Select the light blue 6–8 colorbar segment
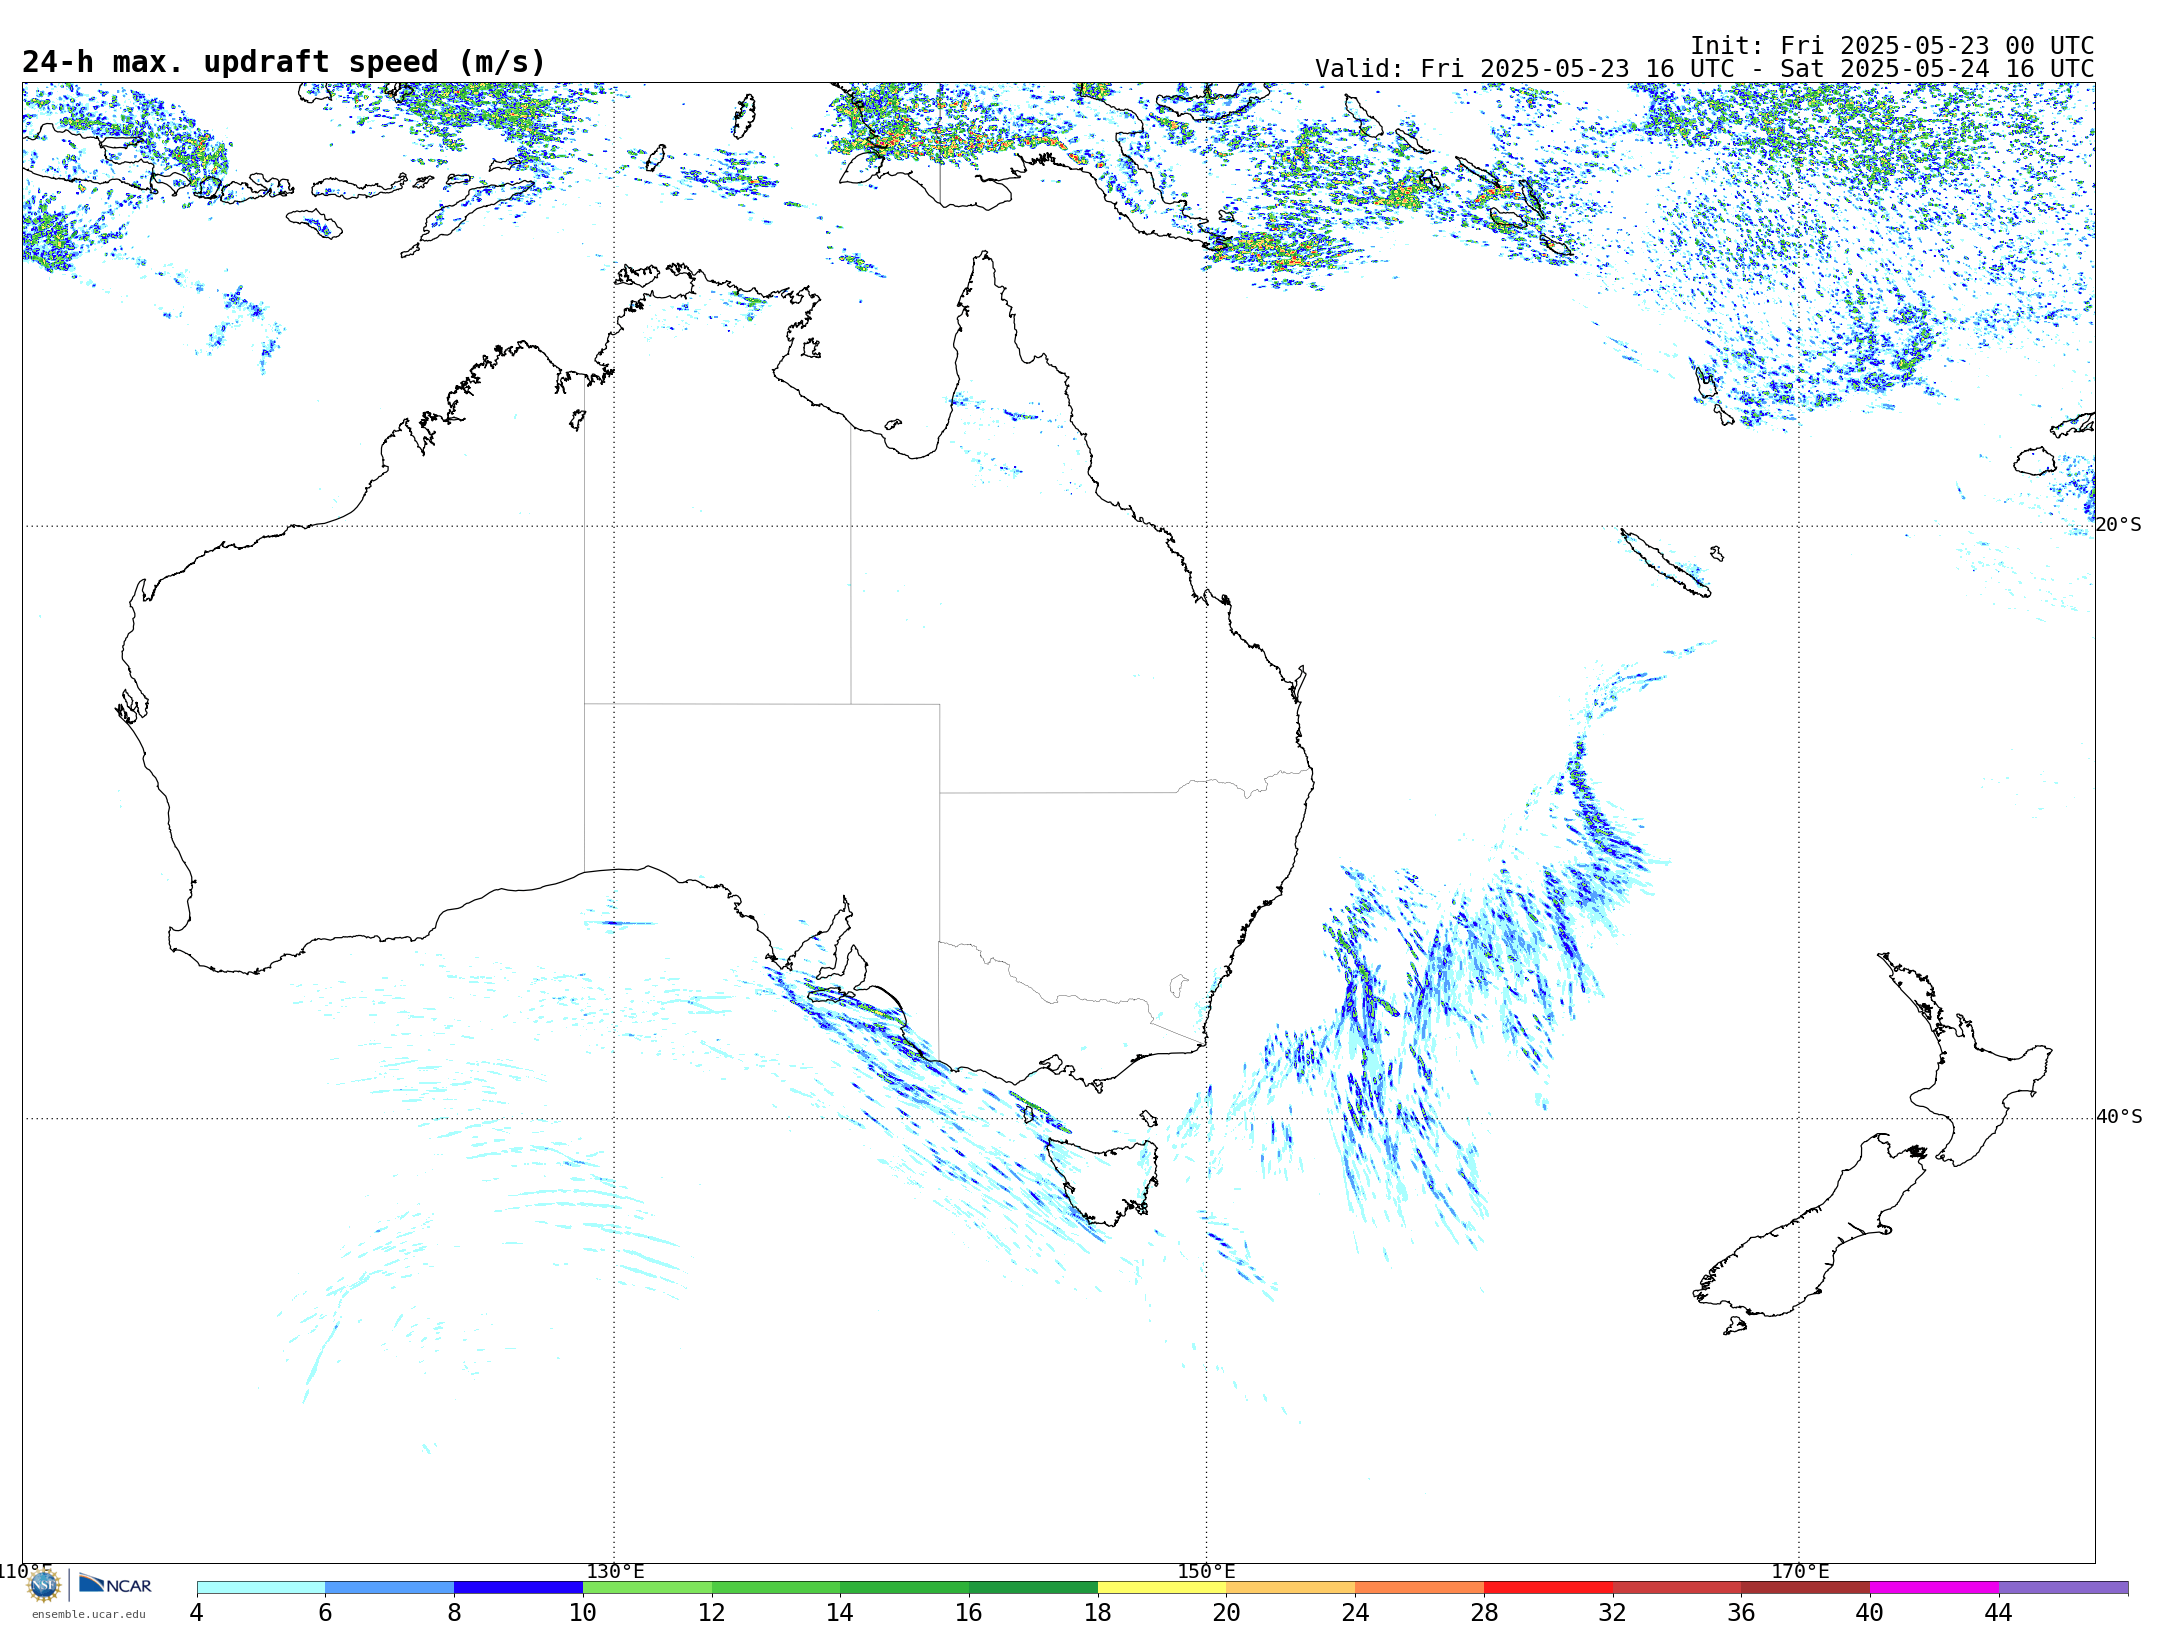 click(x=390, y=1588)
